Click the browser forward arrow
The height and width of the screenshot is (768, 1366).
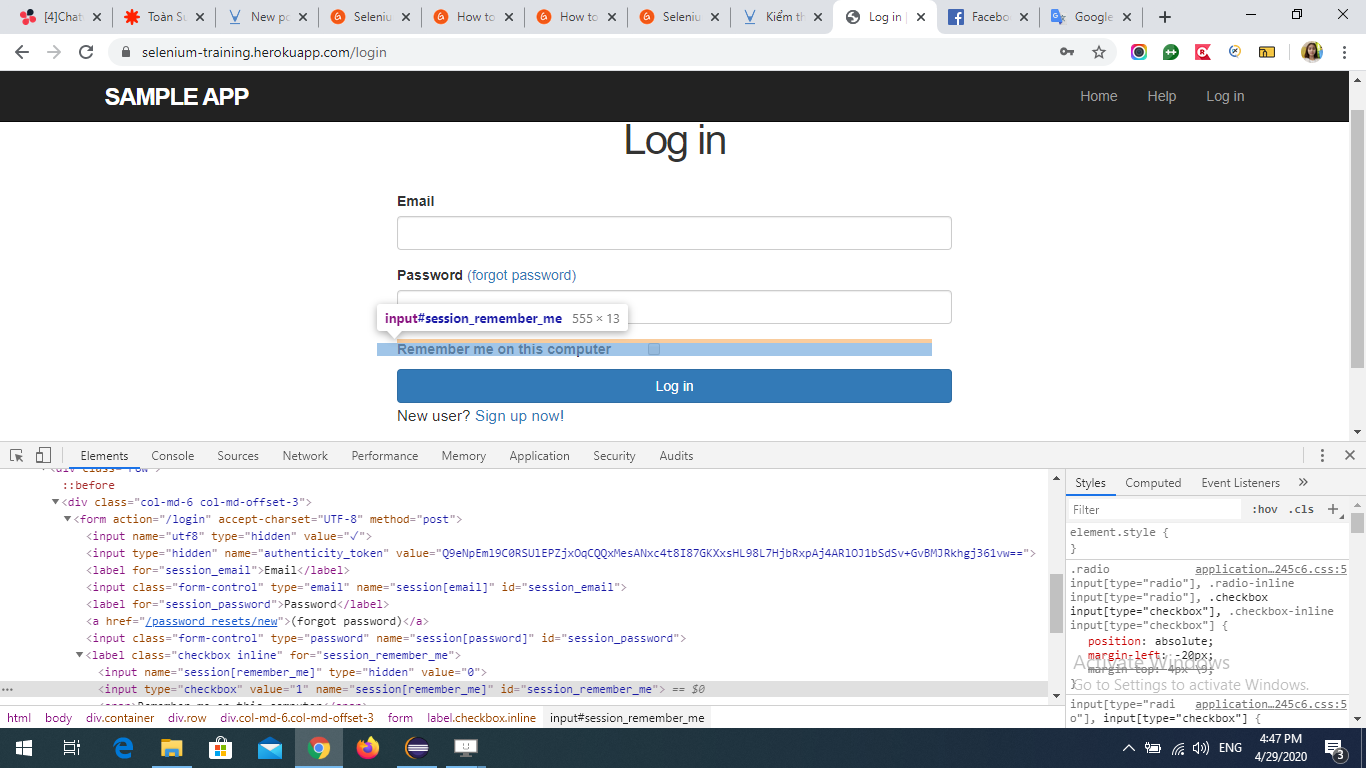(x=54, y=52)
